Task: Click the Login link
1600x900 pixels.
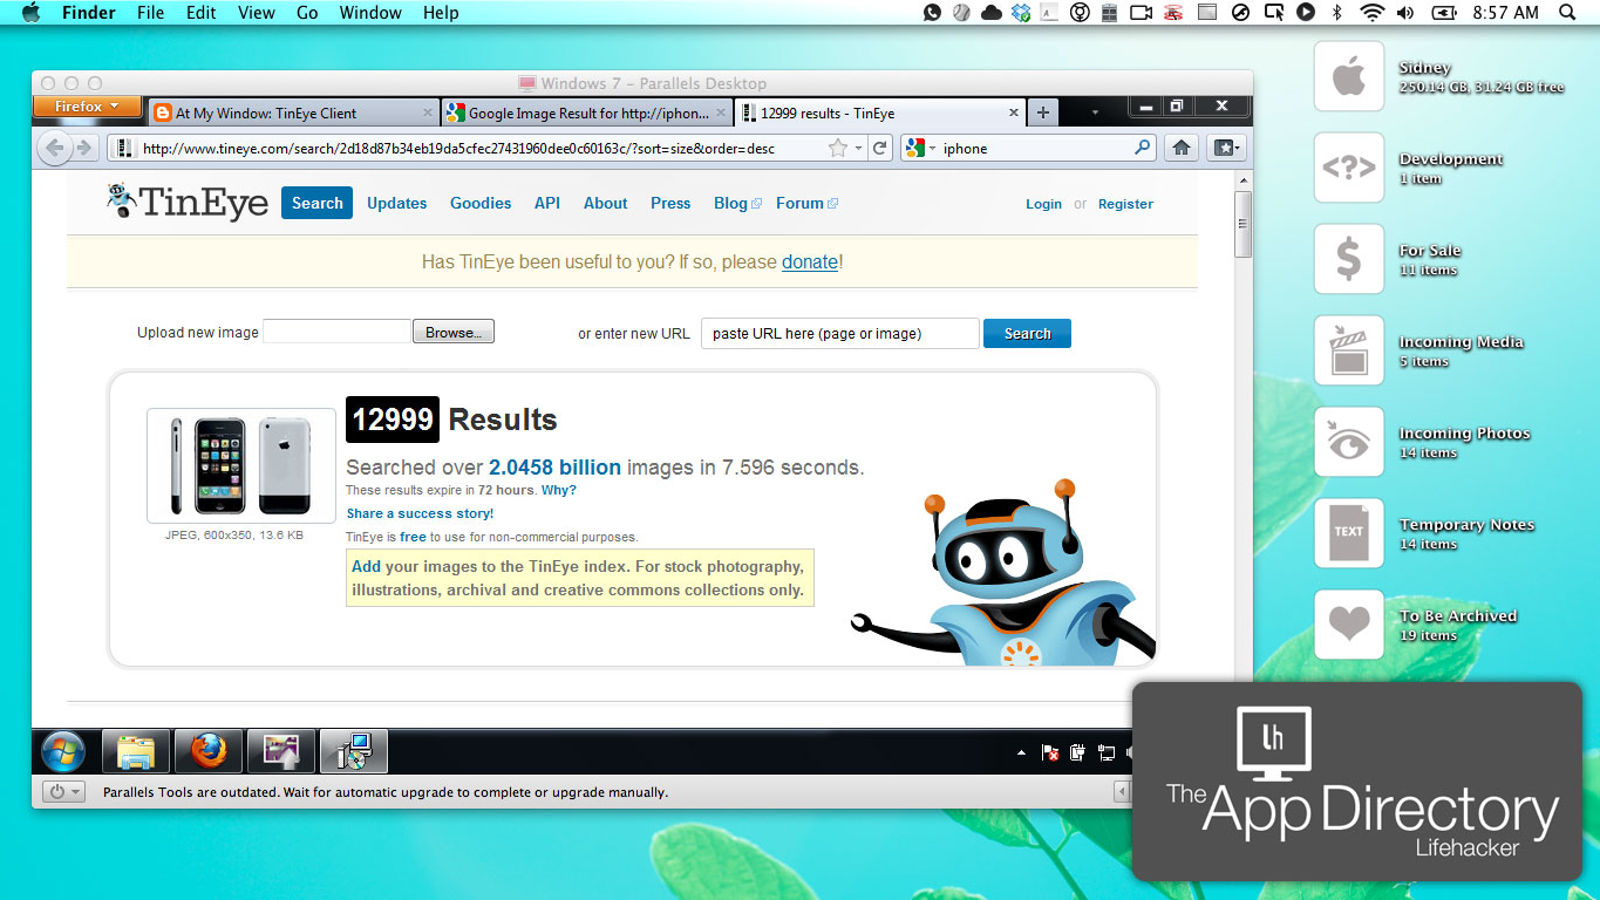Action: point(1043,204)
